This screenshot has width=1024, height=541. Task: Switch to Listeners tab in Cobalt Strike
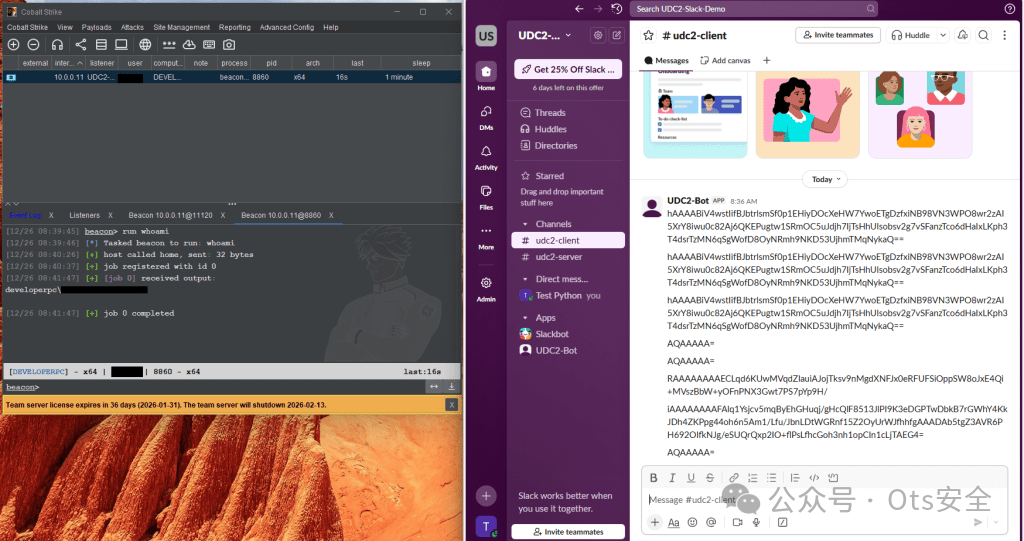click(84, 215)
